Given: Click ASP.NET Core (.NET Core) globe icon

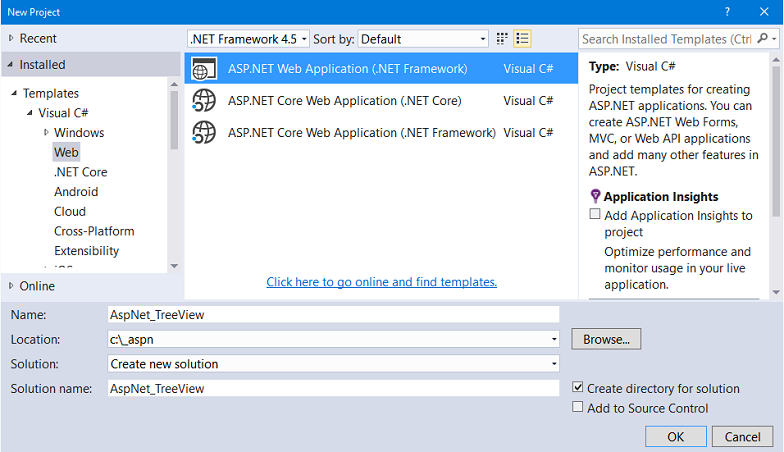Looking at the screenshot, I should click(x=204, y=100).
